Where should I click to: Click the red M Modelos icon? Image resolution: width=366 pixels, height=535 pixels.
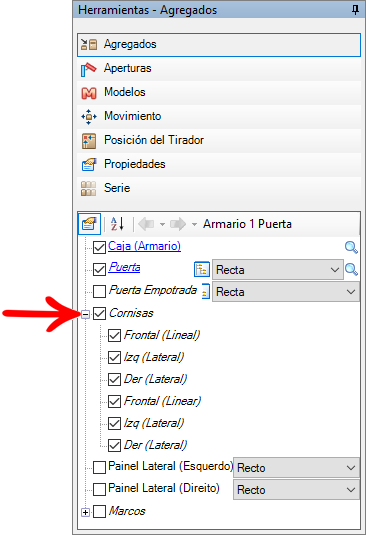89,93
